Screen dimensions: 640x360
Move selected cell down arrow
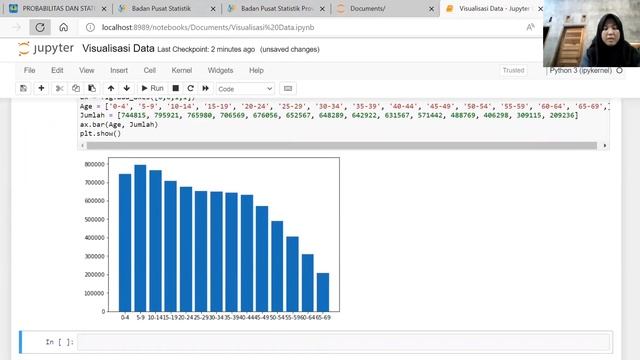click(127, 88)
